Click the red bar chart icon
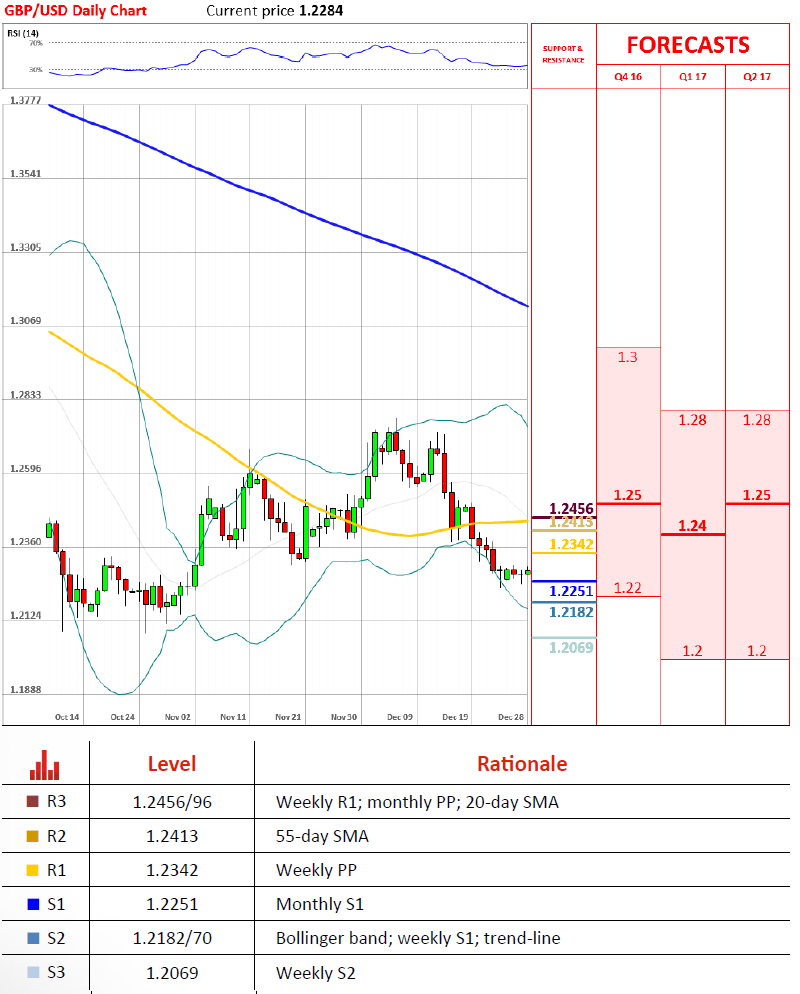This screenshot has height=994, width=800. coord(44,765)
